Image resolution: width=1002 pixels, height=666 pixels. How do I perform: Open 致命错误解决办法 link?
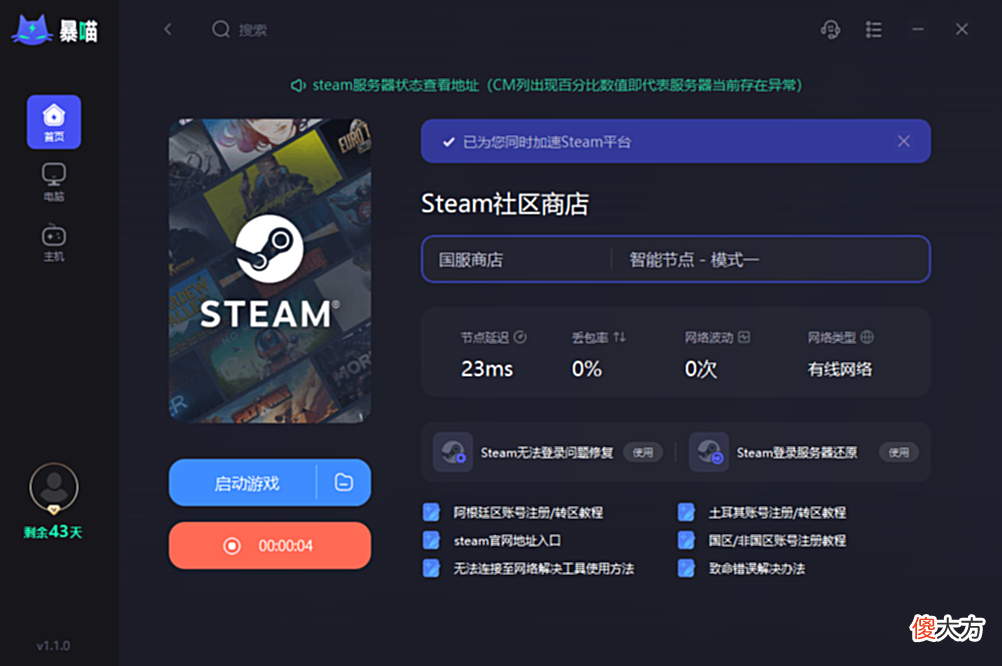pyautogui.click(x=757, y=569)
